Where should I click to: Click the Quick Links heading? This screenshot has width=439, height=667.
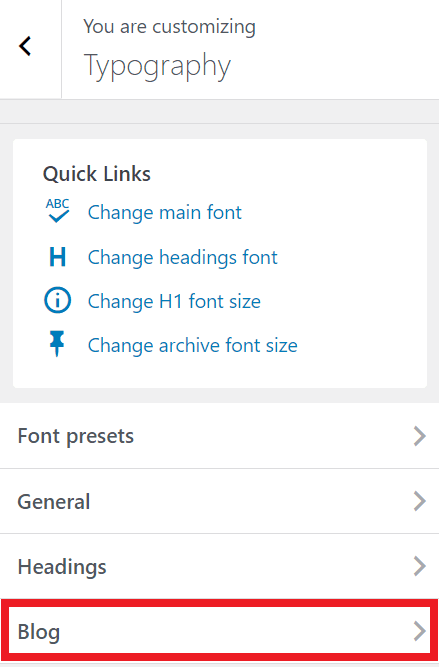tap(97, 174)
